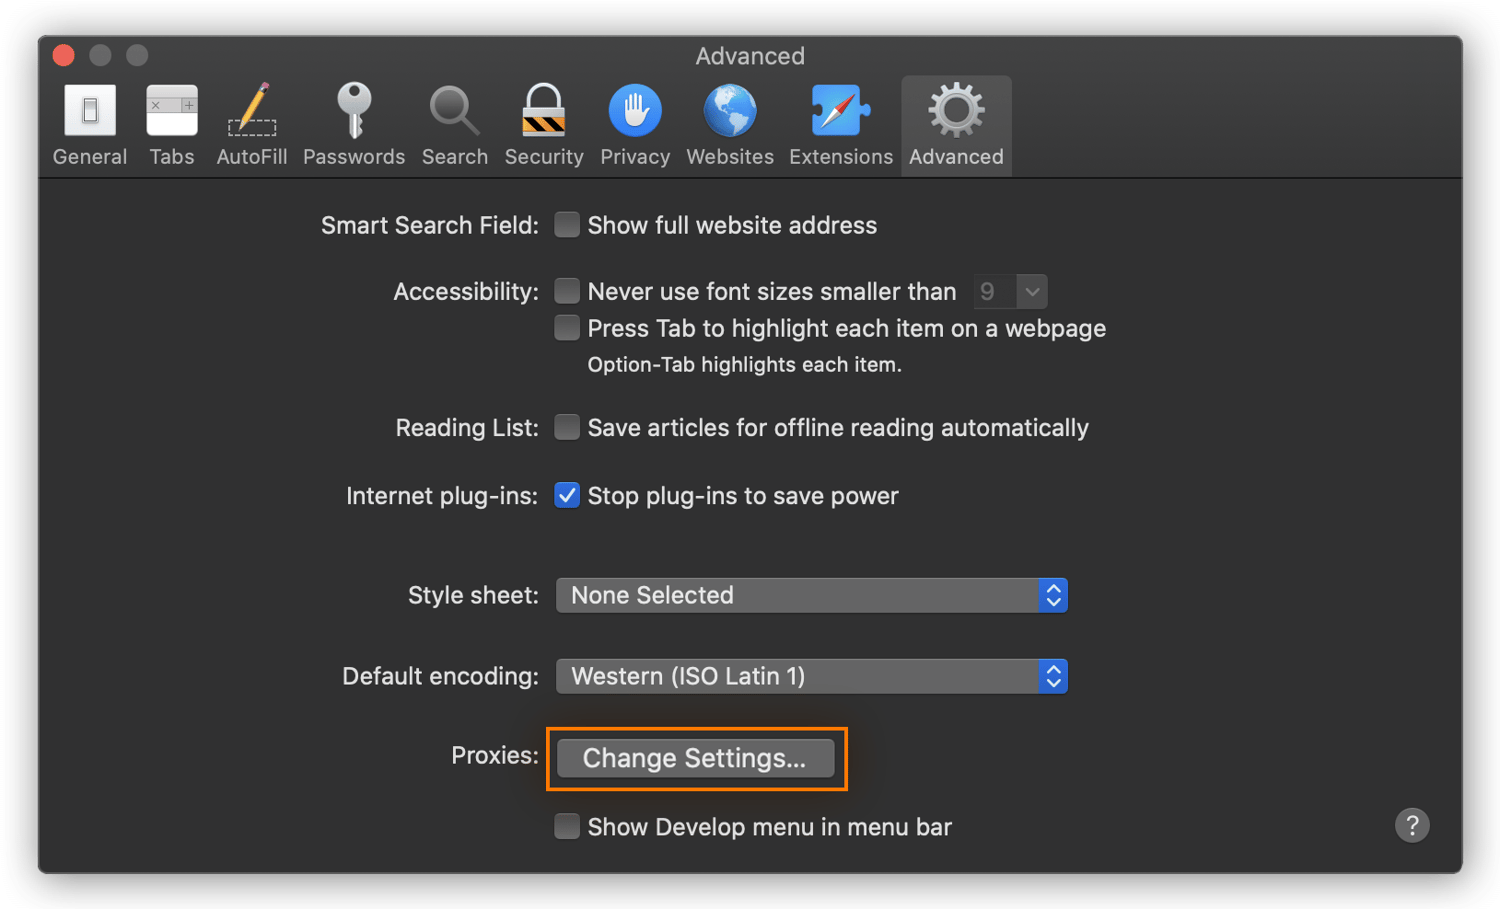Click the help question mark button

click(x=1412, y=826)
